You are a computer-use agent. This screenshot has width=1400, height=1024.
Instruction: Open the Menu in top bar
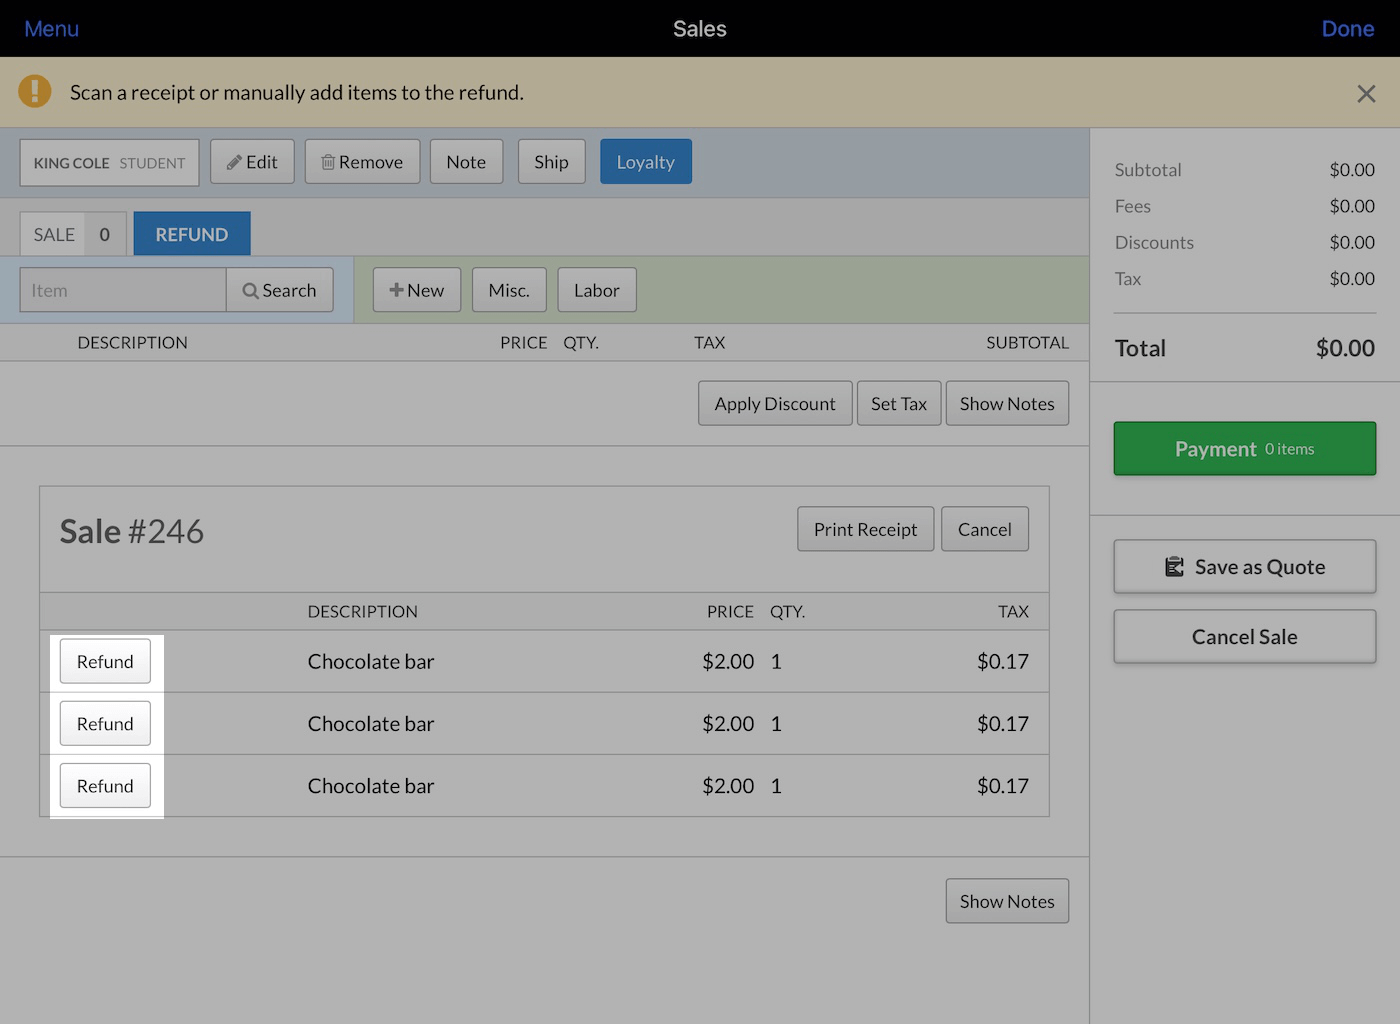coord(52,29)
